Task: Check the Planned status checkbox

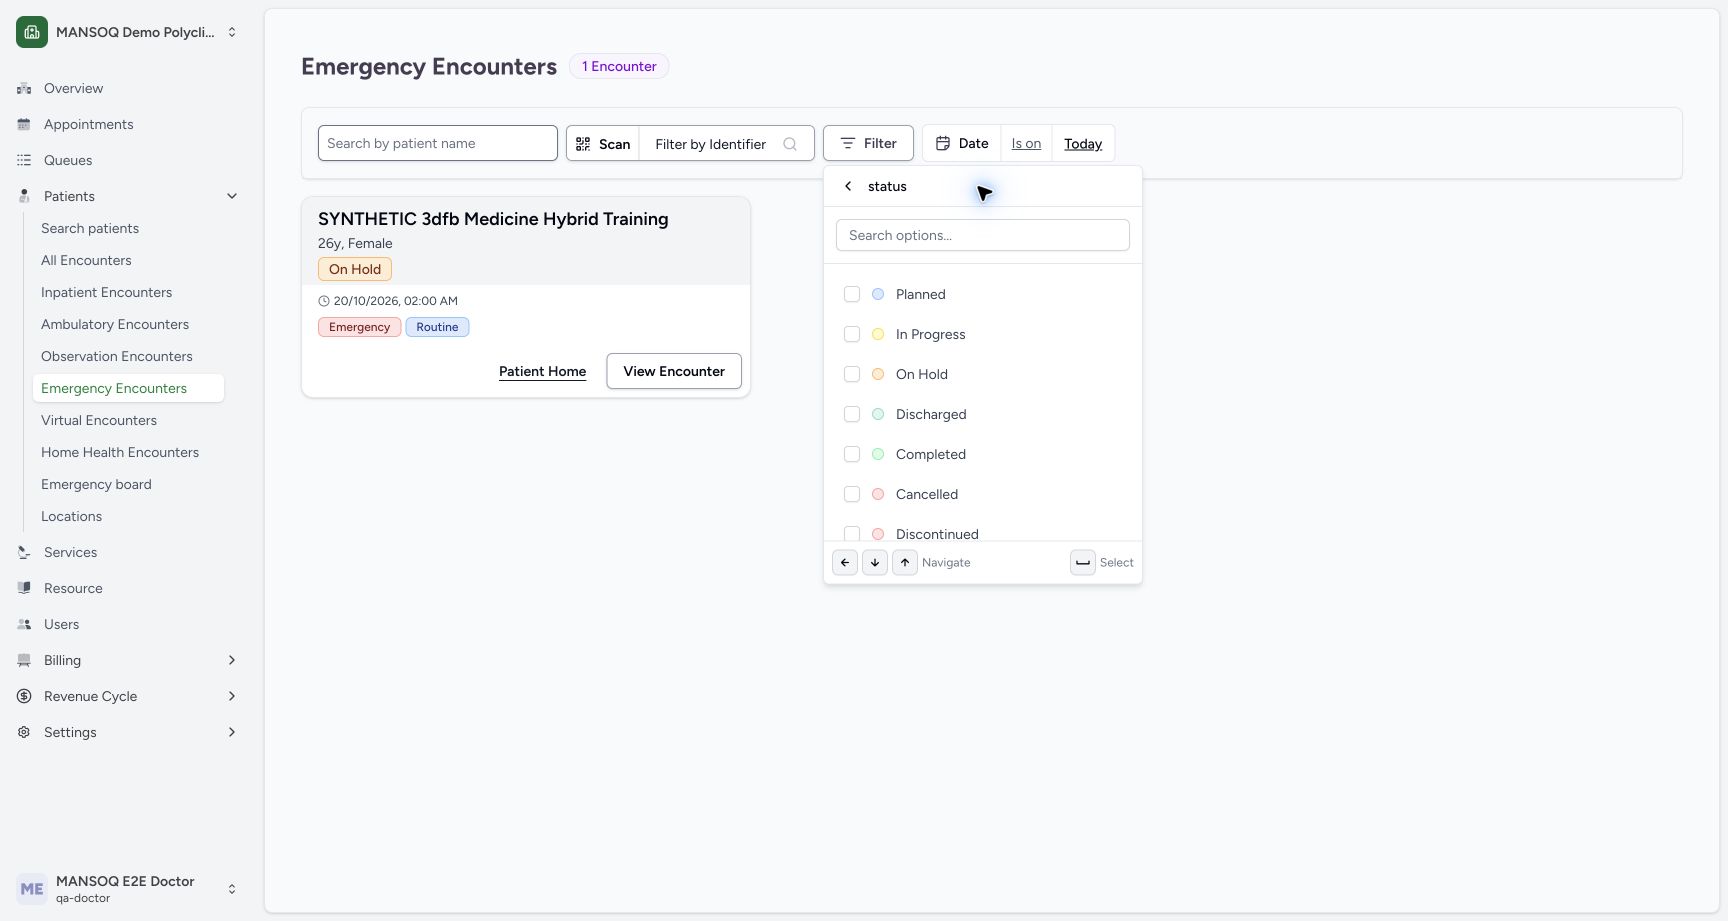Action: [852, 294]
